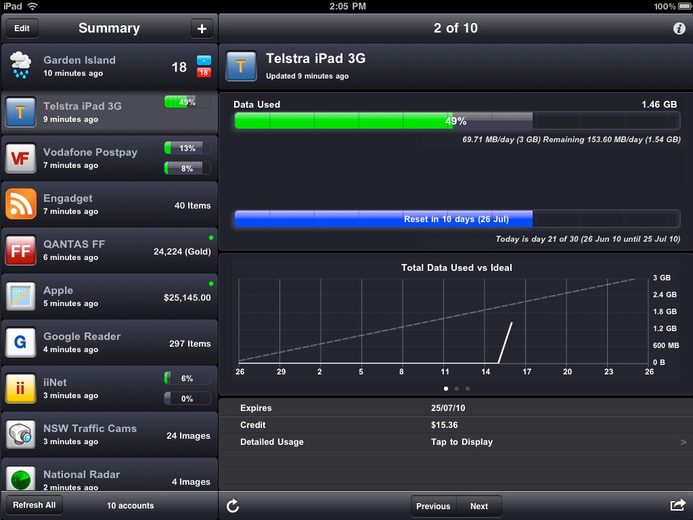Screen dimensions: 693x520
Task: Open the QANTAS FF red icon
Action: click(20, 251)
